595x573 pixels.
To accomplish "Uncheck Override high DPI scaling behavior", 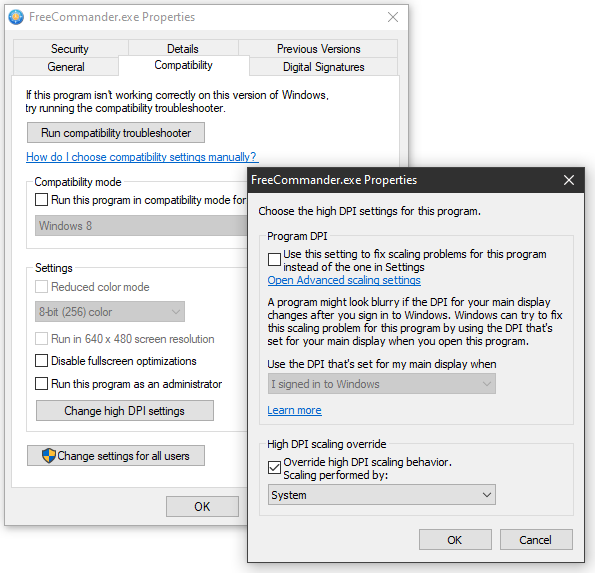I will pyautogui.click(x=274, y=468).
